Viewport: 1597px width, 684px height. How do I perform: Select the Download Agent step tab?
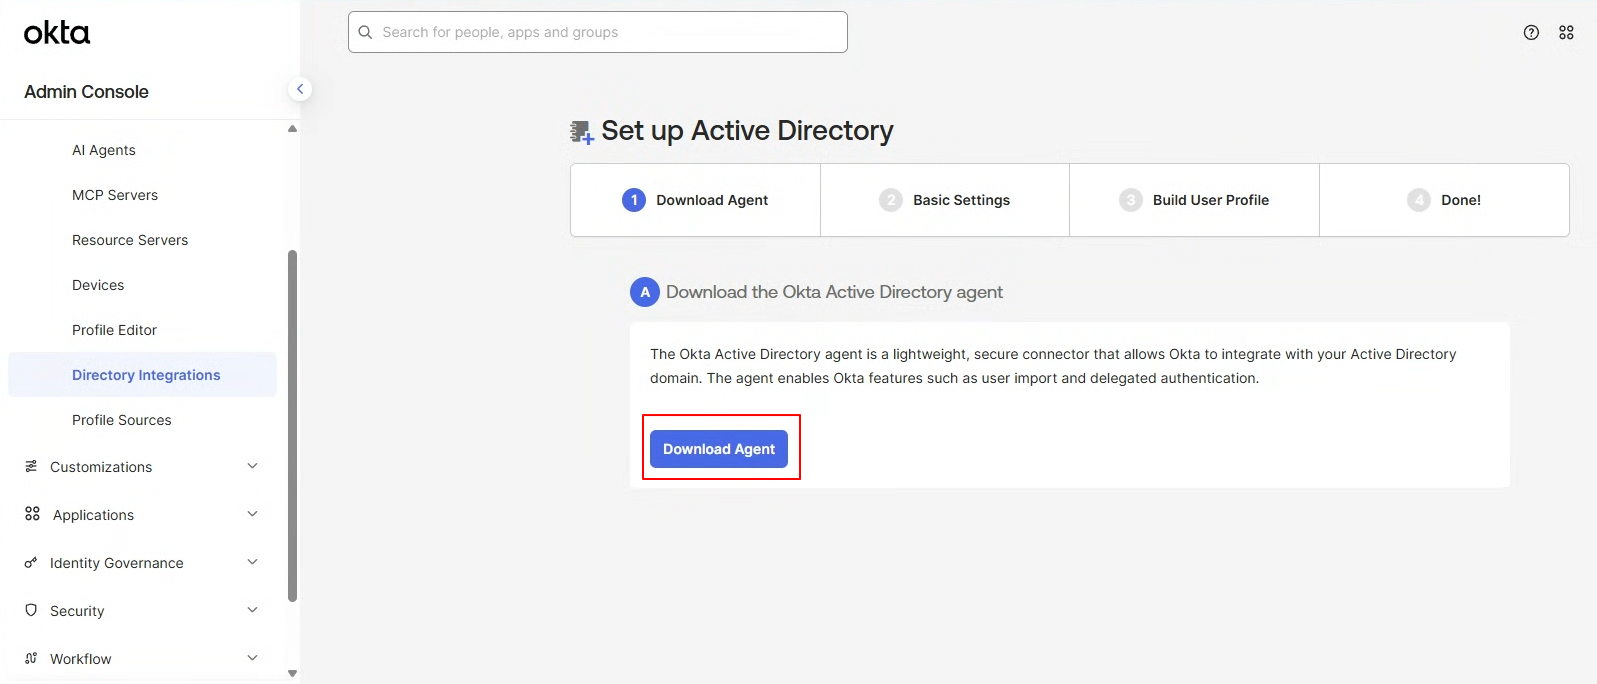point(695,200)
